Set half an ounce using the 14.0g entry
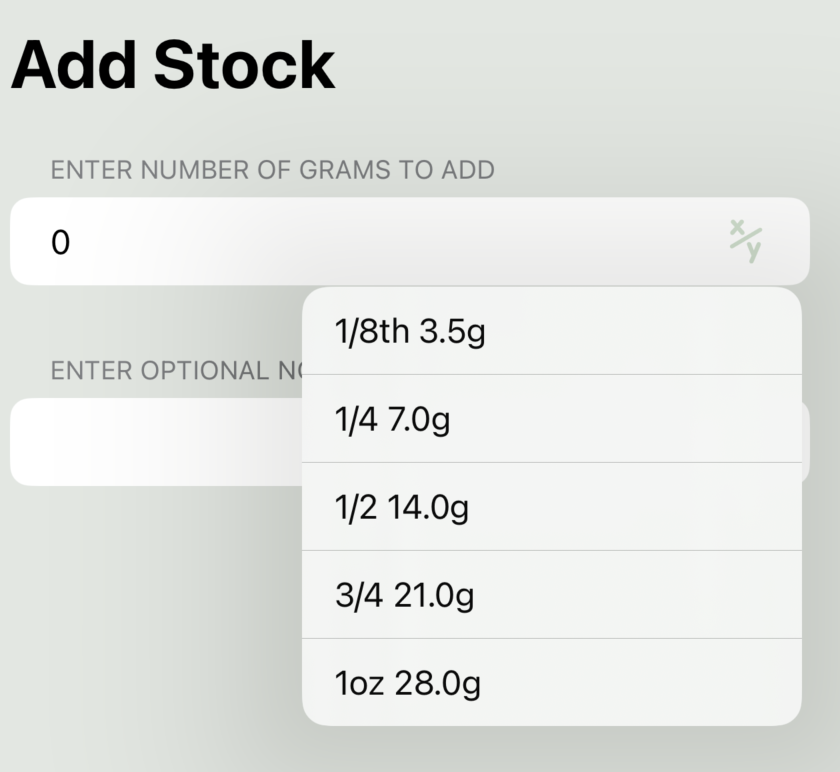This screenshot has height=772, width=840. click(550, 508)
